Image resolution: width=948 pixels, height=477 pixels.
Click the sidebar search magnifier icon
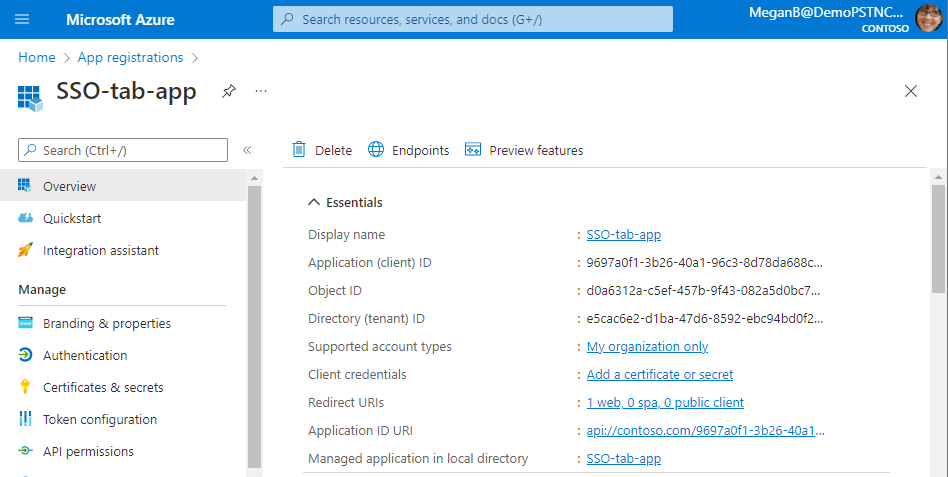30,150
